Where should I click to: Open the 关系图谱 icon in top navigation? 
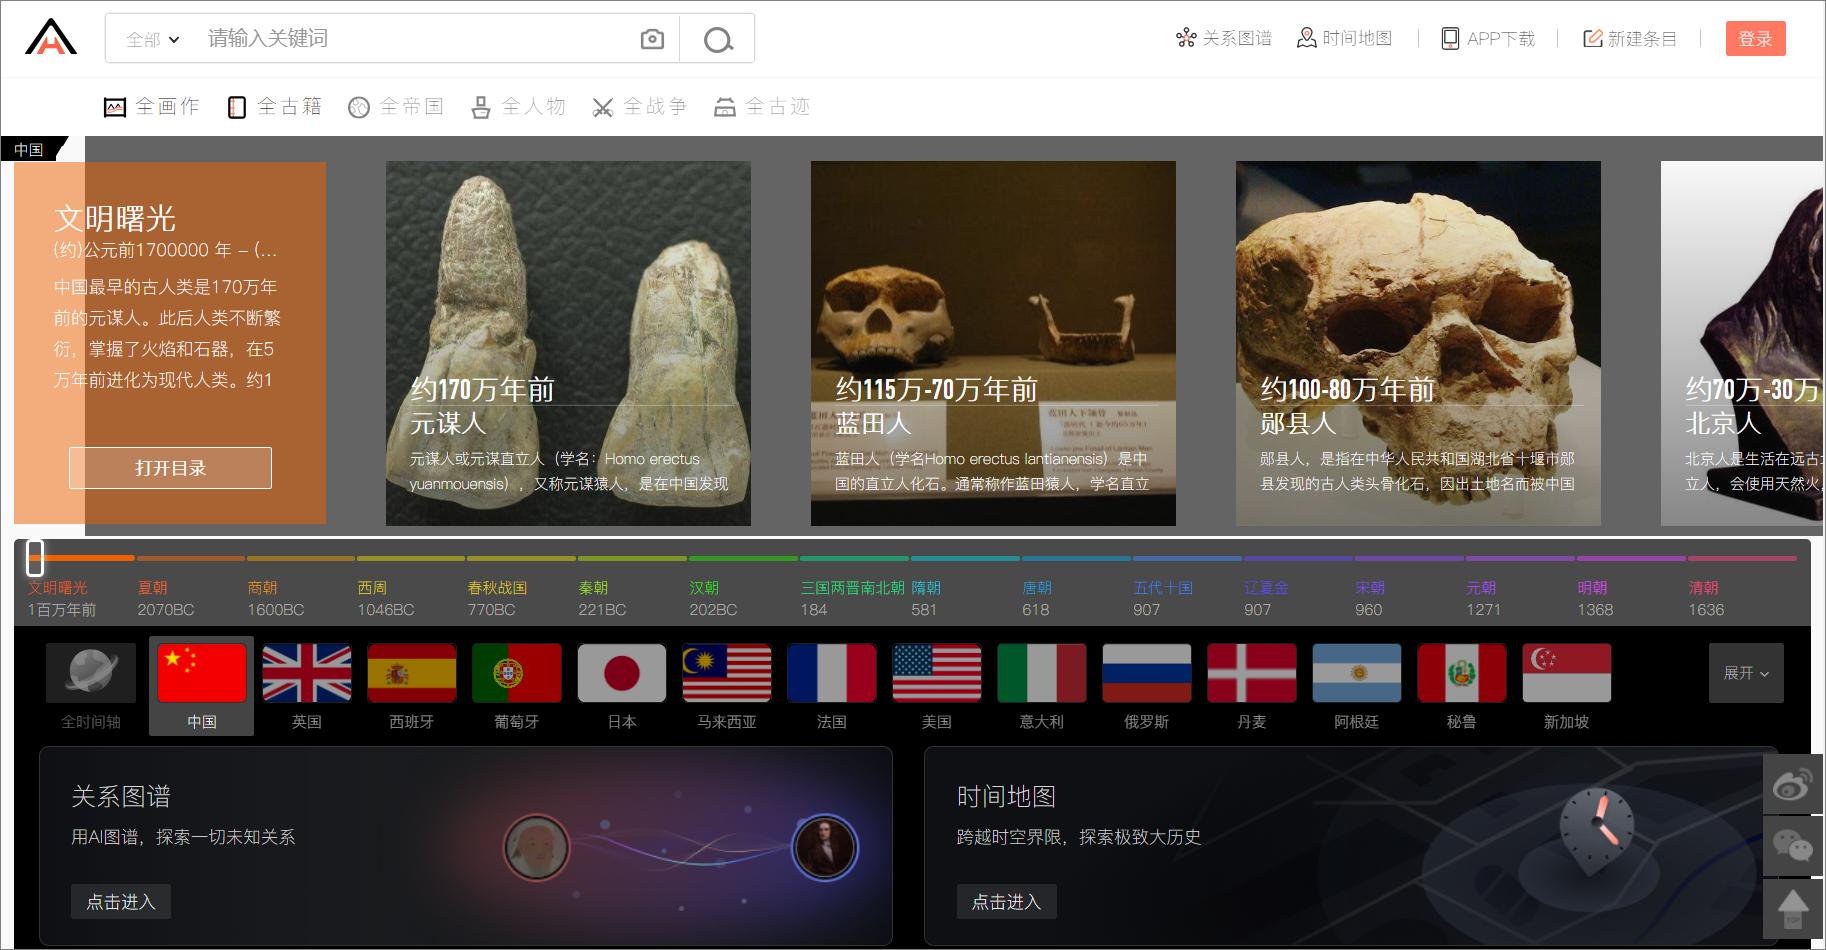pos(1186,37)
